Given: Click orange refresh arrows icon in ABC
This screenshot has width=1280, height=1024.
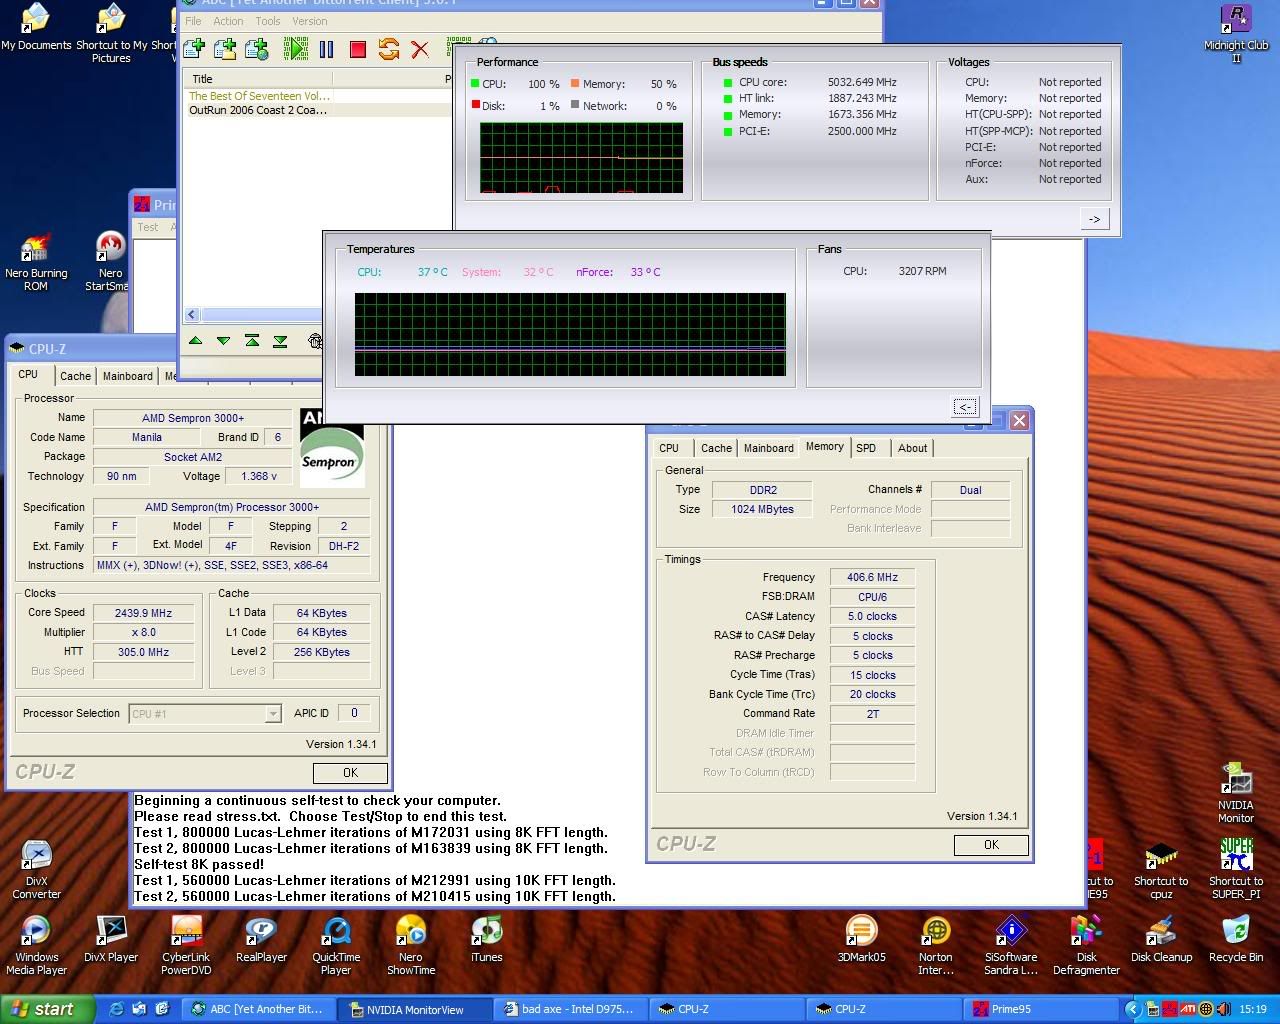Looking at the screenshot, I should [388, 48].
